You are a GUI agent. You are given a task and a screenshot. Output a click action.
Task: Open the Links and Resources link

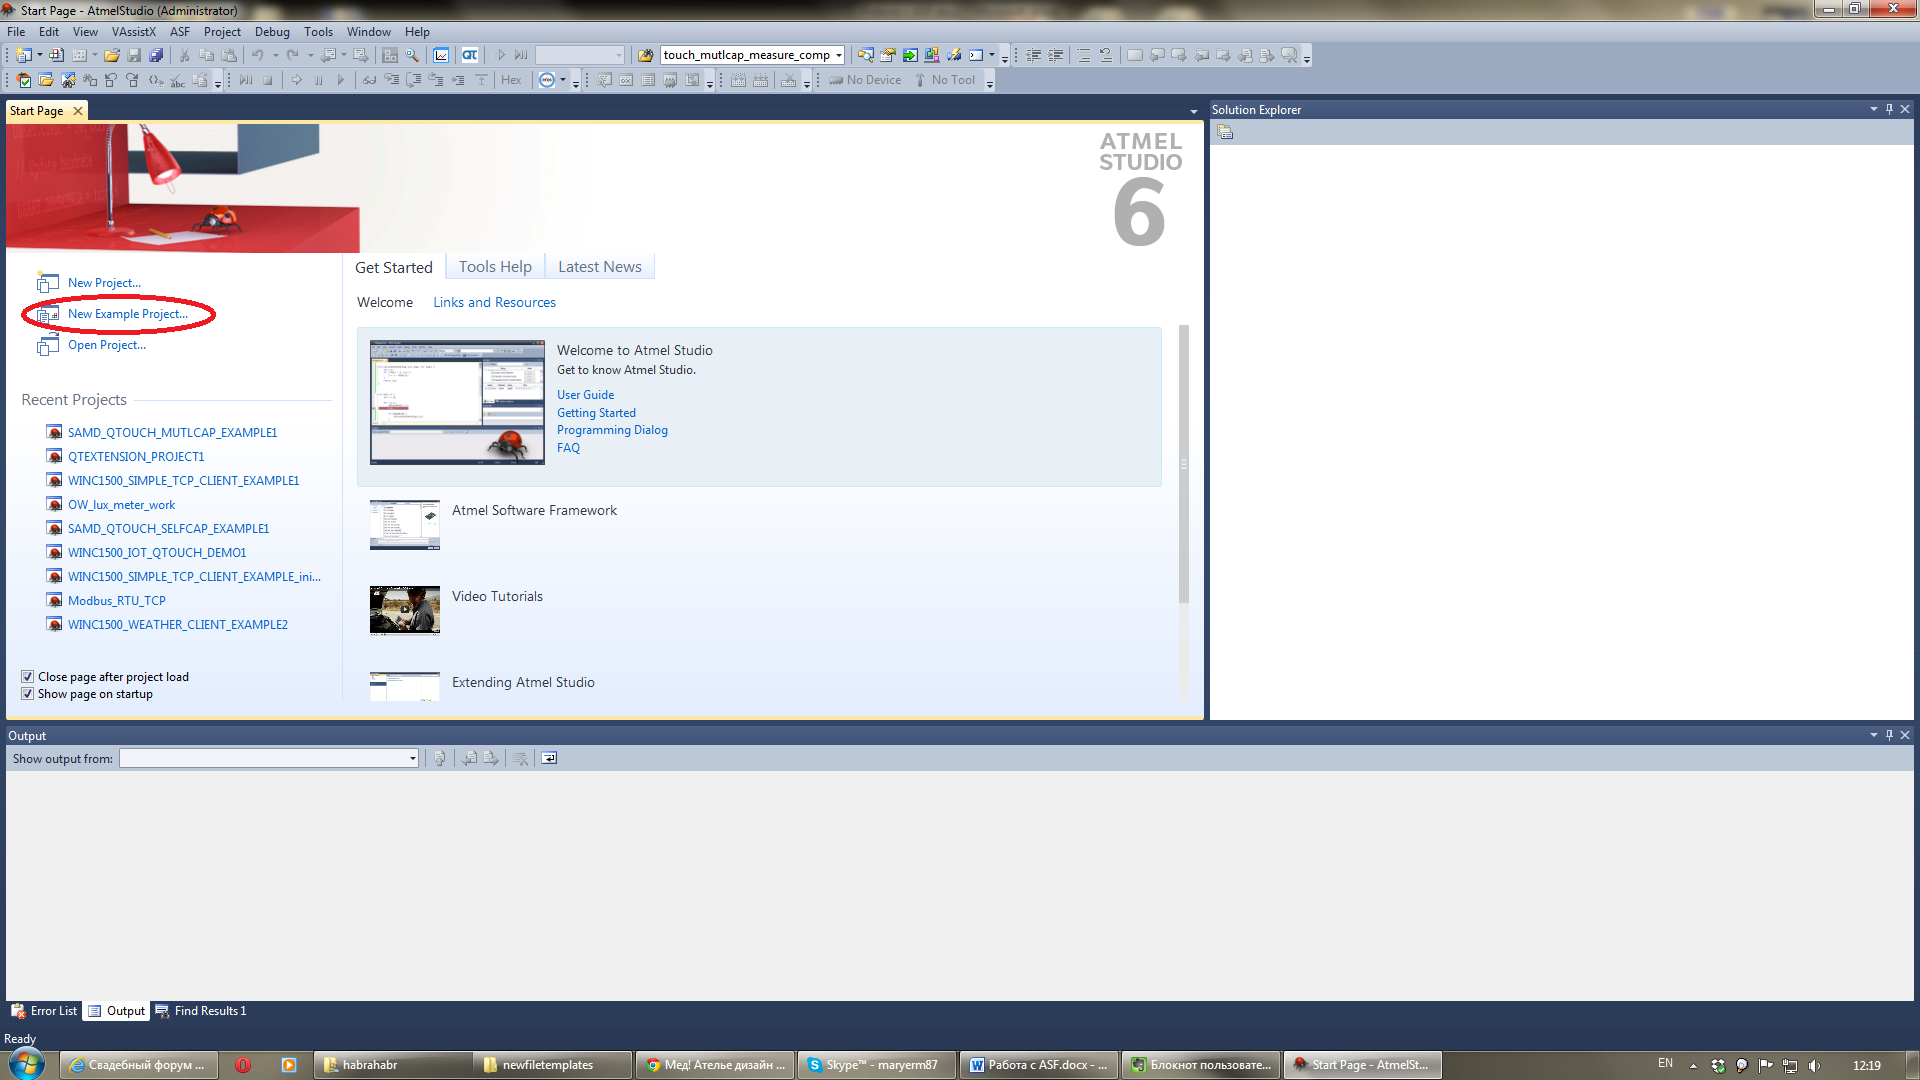[494, 302]
